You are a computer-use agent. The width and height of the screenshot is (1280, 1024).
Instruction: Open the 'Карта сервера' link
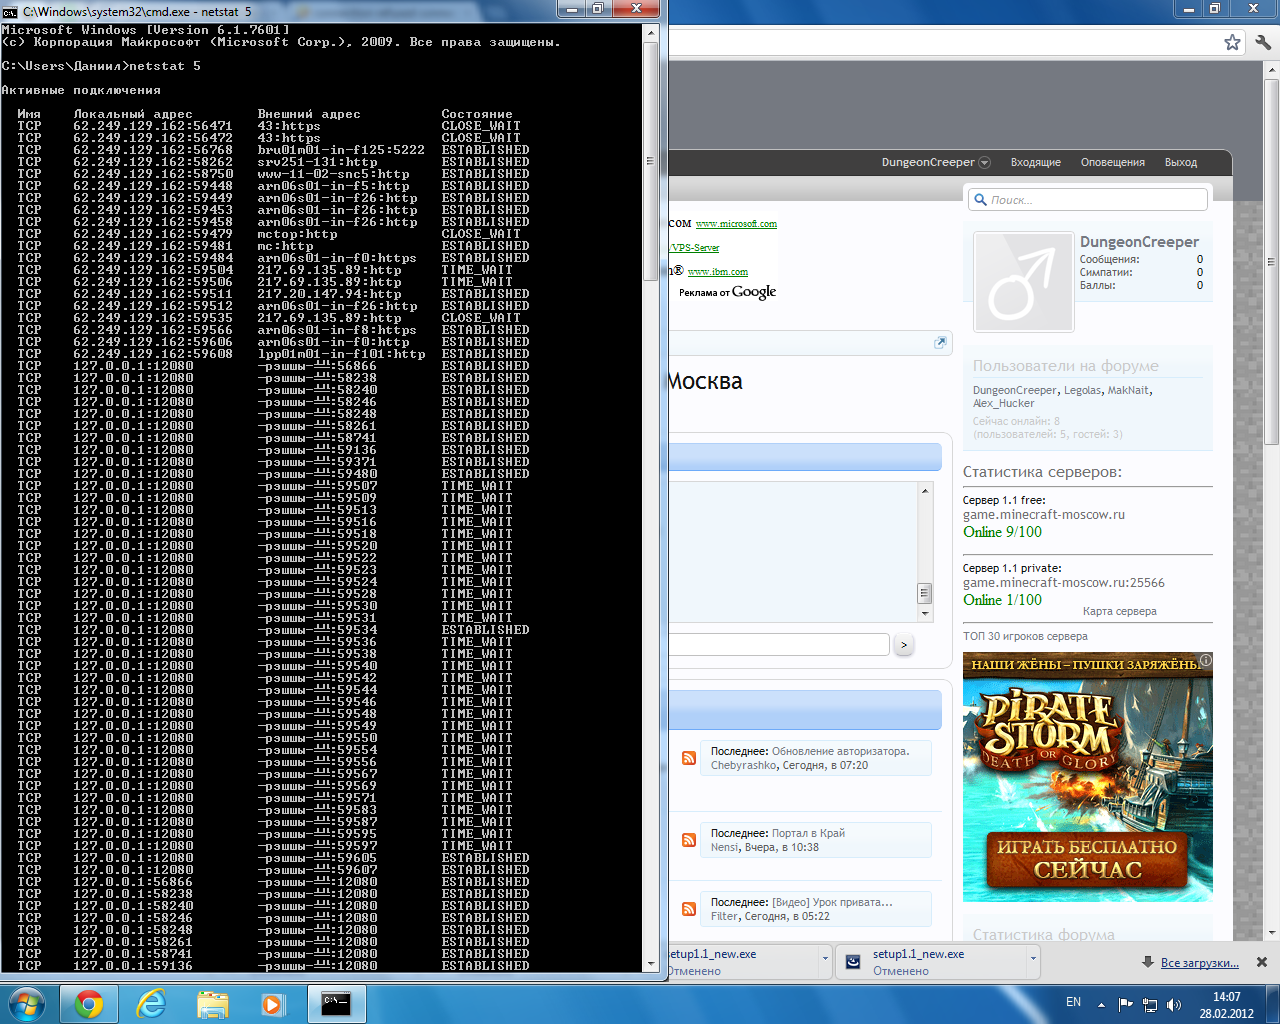click(x=1119, y=611)
